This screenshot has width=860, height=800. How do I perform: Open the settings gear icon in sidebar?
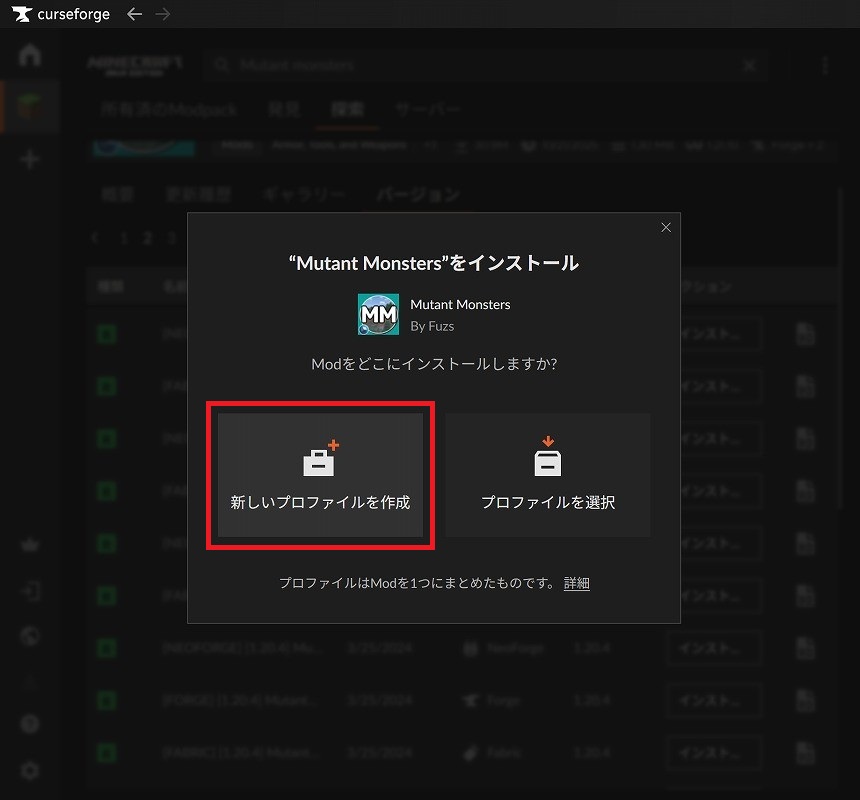[30, 770]
